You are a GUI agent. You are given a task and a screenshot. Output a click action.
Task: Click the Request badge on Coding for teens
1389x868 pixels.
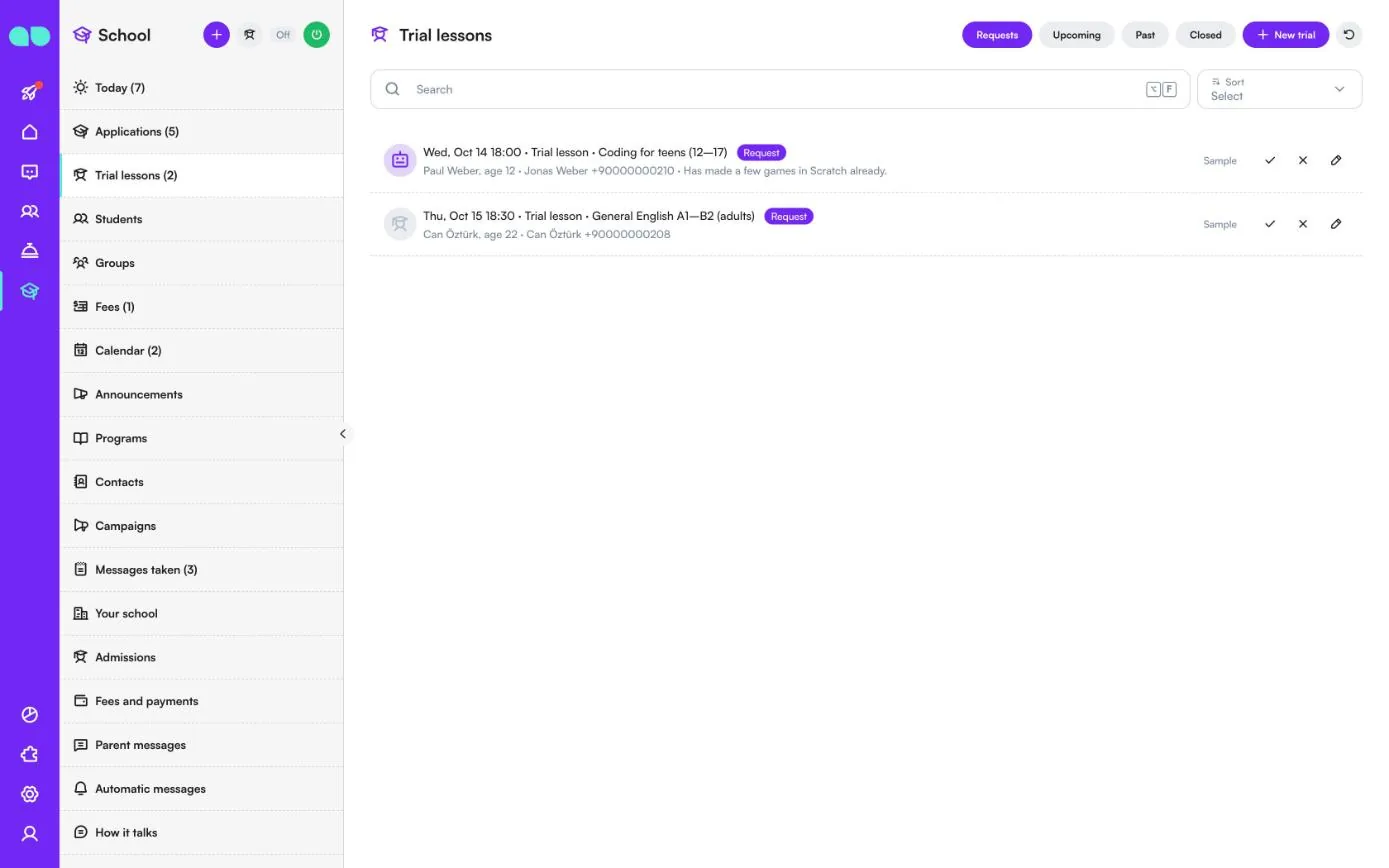tap(761, 153)
